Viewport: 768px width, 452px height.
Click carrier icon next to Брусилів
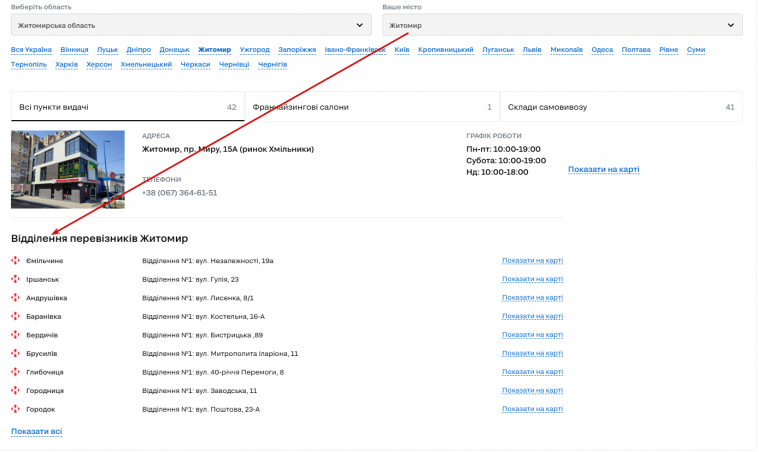16,354
